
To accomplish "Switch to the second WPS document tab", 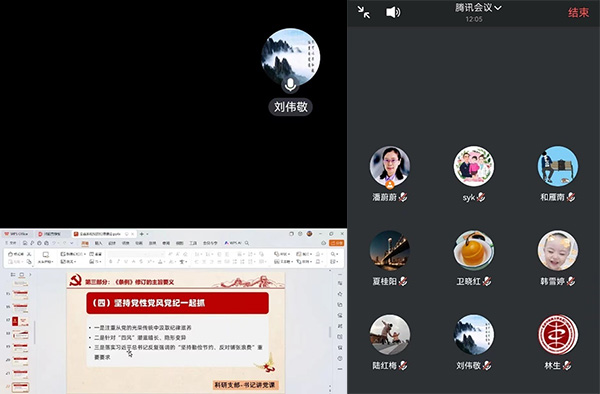I will coord(51,234).
